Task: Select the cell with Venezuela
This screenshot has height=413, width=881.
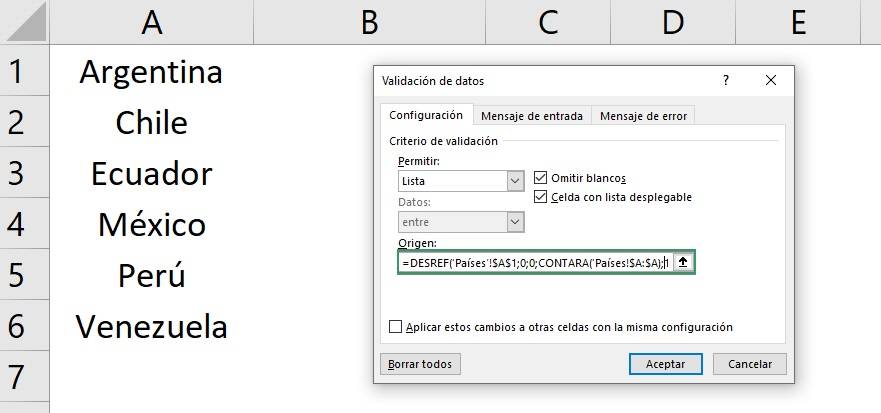Action: [x=151, y=326]
